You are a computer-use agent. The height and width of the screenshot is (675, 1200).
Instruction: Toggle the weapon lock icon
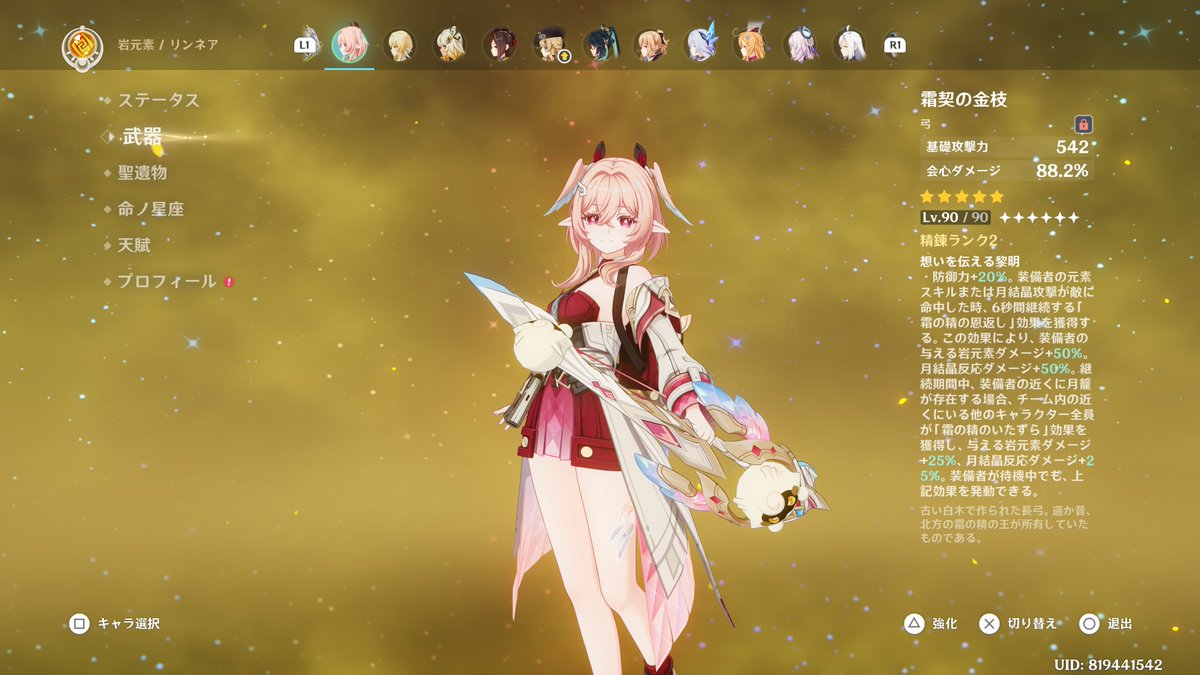pos(1083,125)
